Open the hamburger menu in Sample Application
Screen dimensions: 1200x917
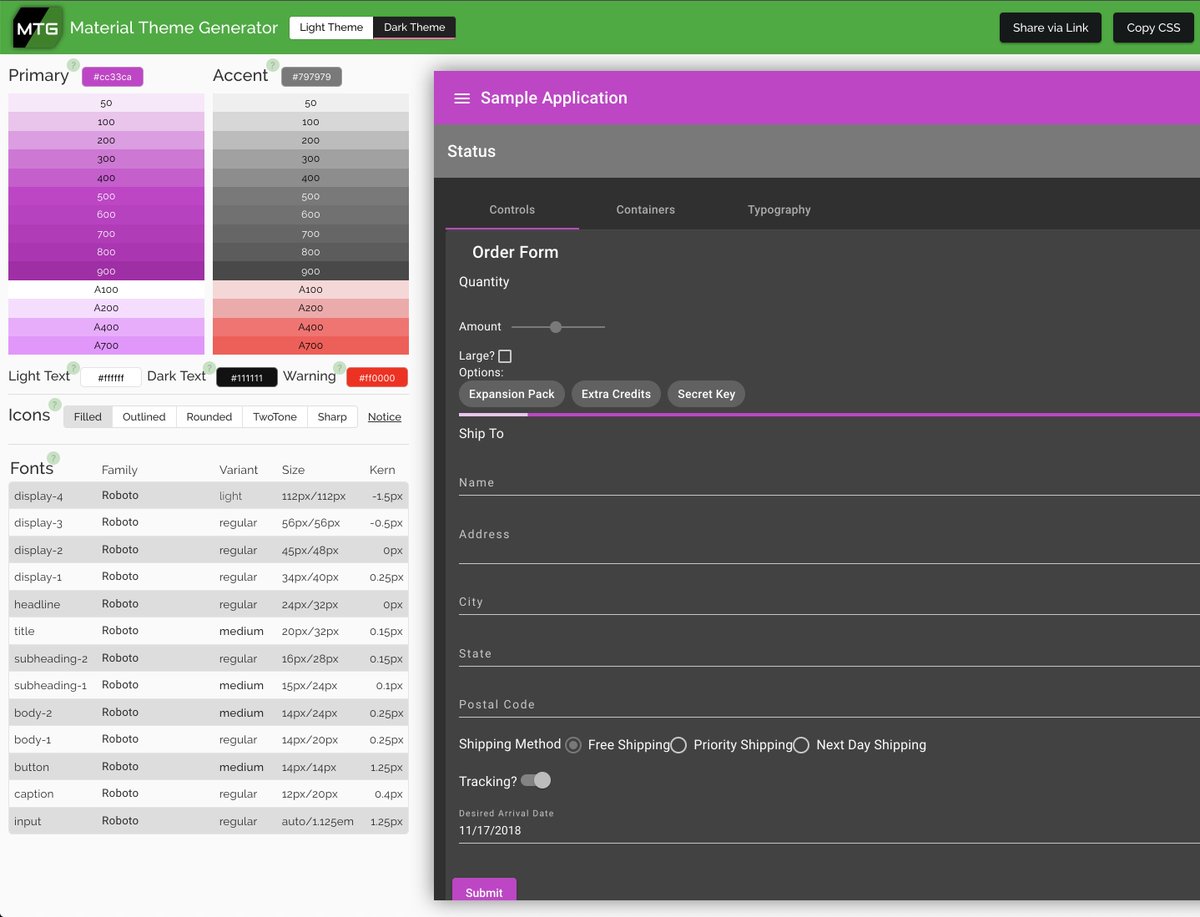pyautogui.click(x=462, y=98)
